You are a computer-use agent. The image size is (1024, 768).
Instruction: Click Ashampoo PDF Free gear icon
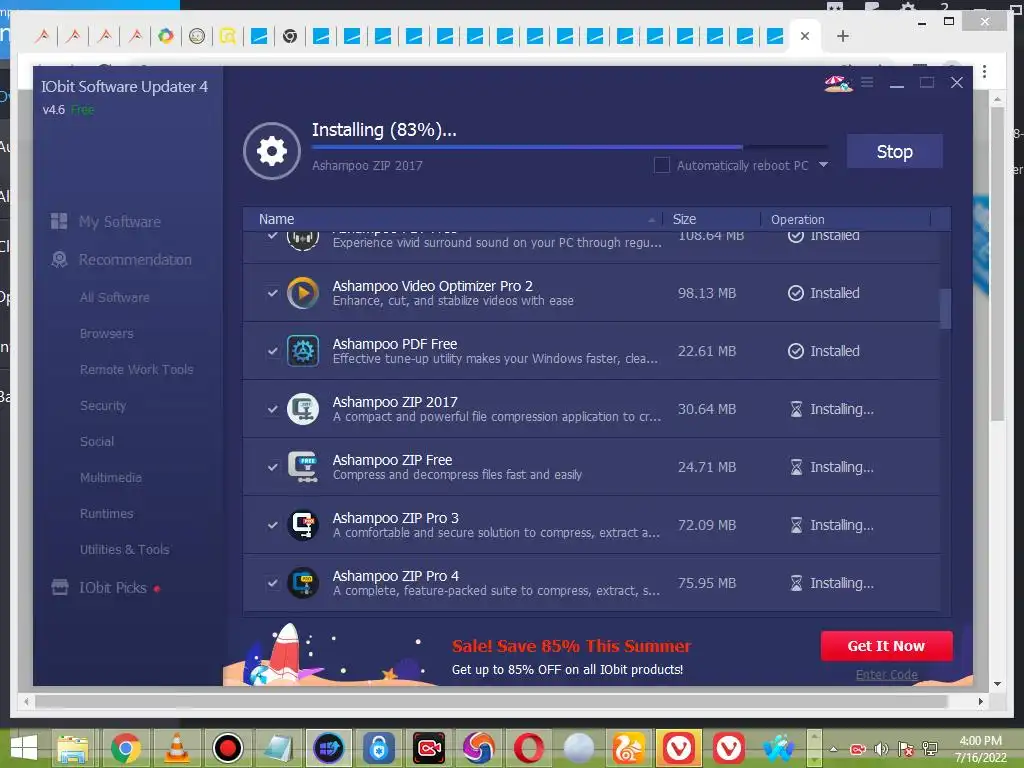303,351
